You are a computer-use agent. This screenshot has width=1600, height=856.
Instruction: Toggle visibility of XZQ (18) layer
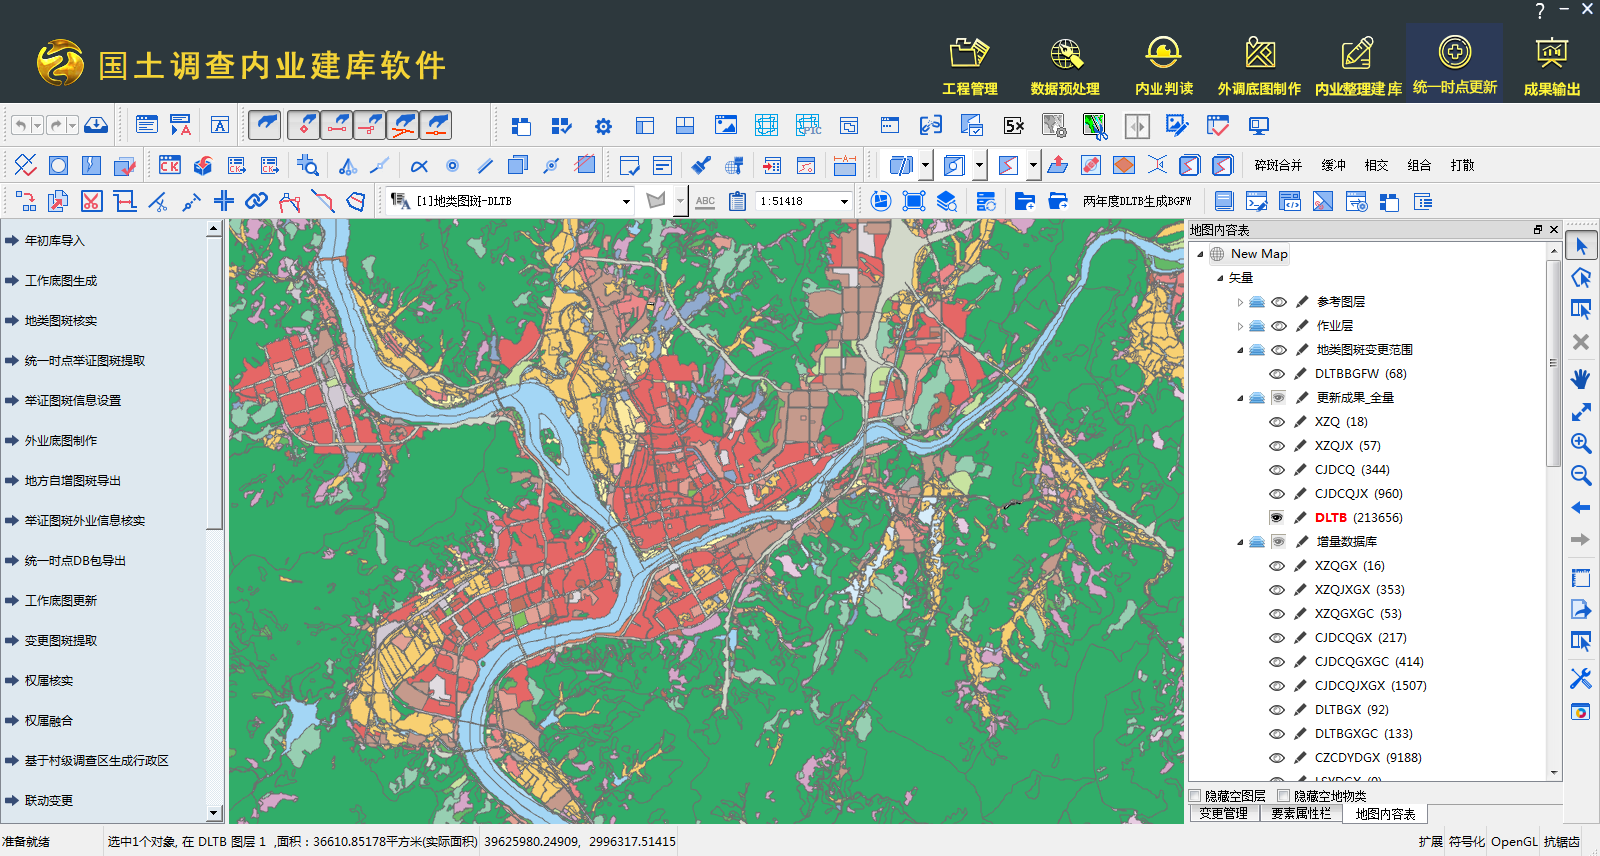coord(1277,421)
